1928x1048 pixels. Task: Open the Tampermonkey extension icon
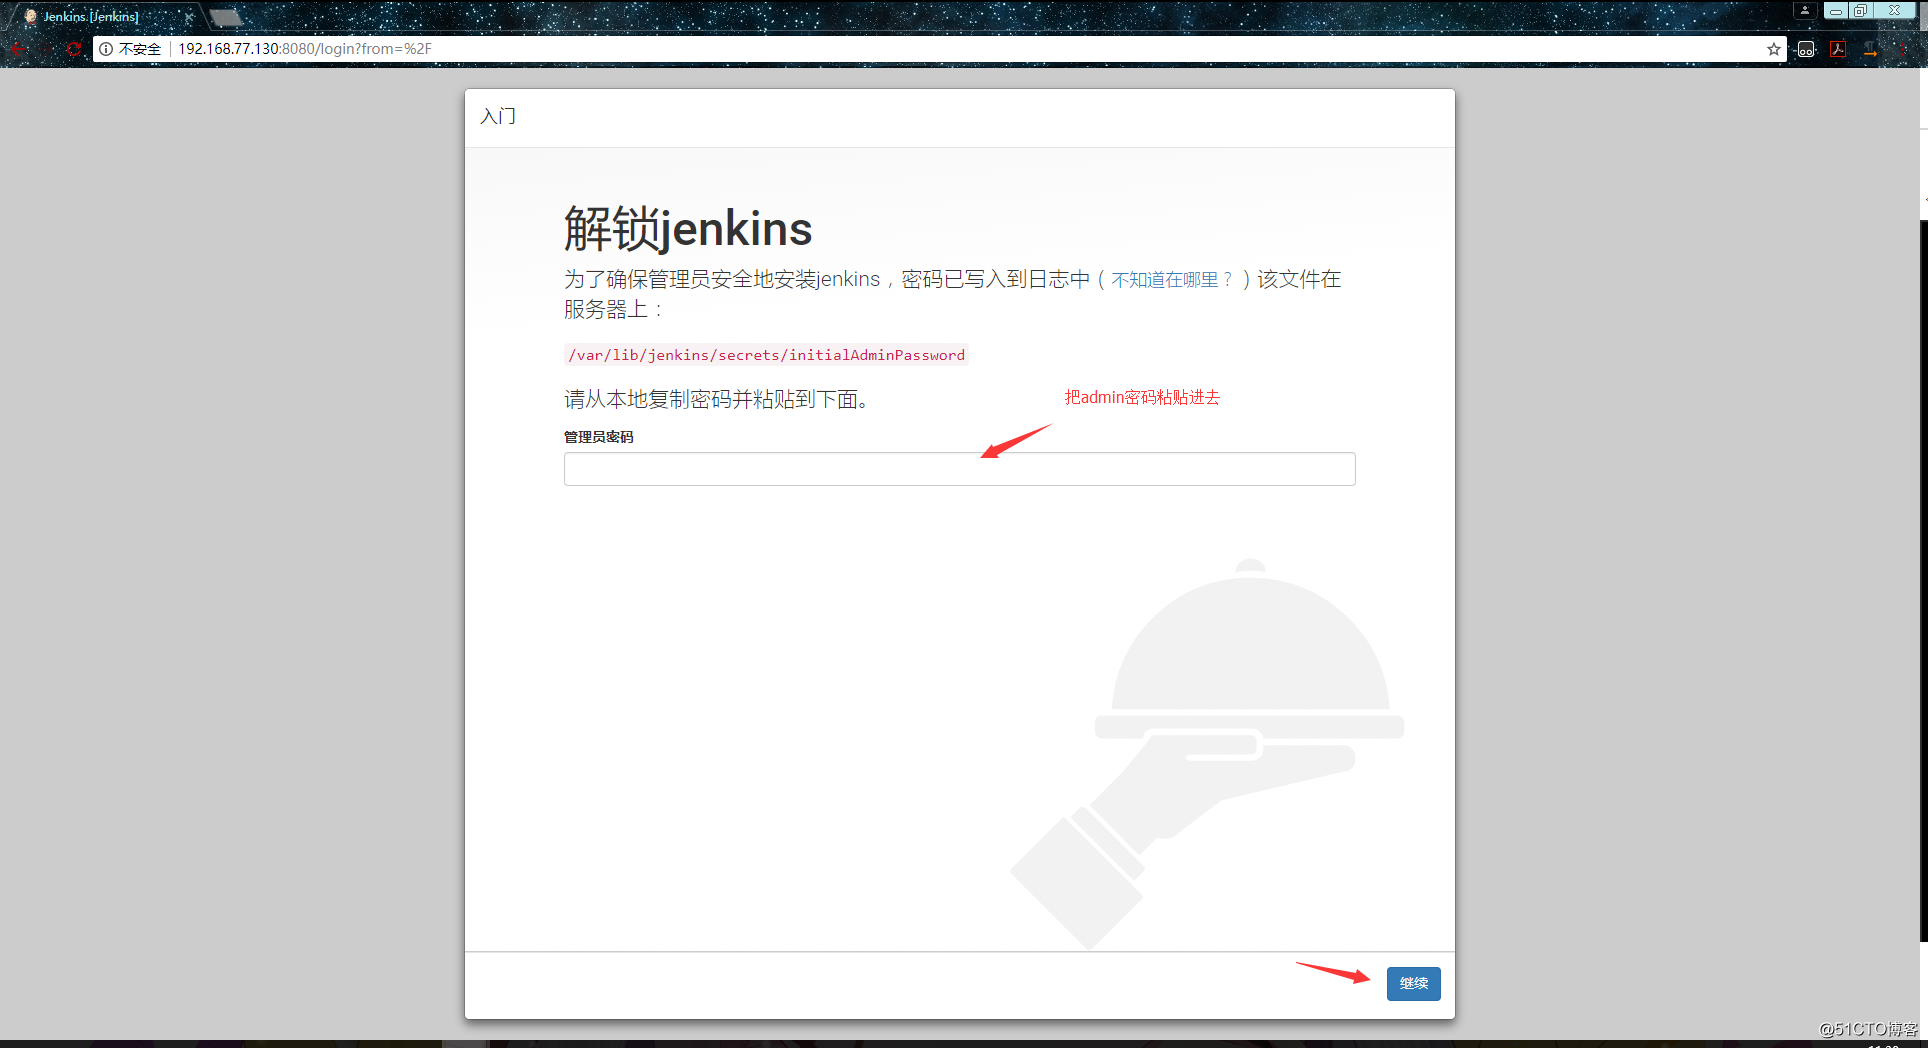[x=1806, y=49]
